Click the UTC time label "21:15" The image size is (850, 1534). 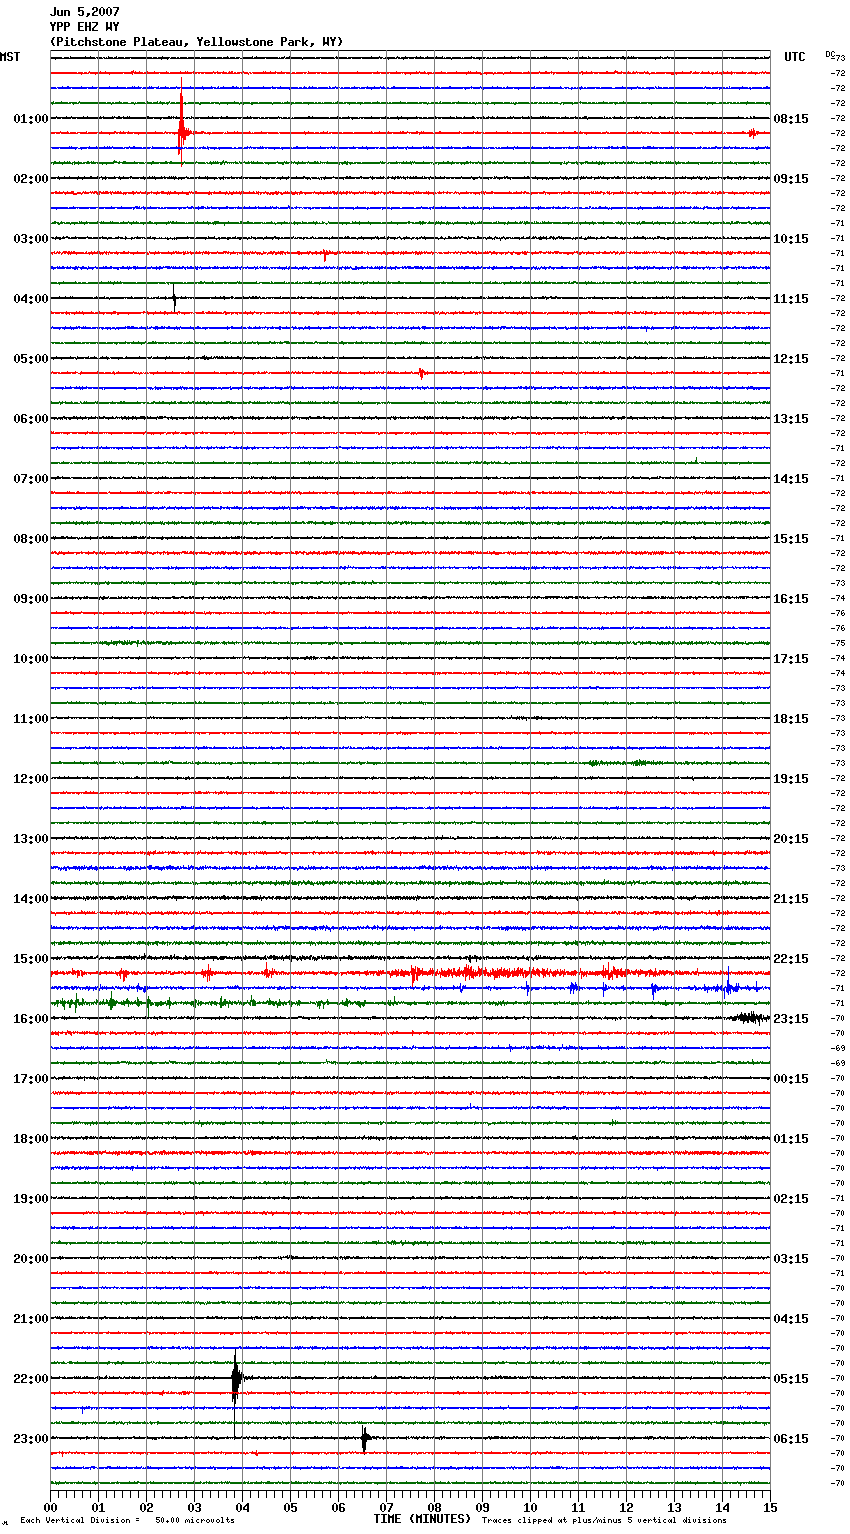pyautogui.click(x=791, y=898)
